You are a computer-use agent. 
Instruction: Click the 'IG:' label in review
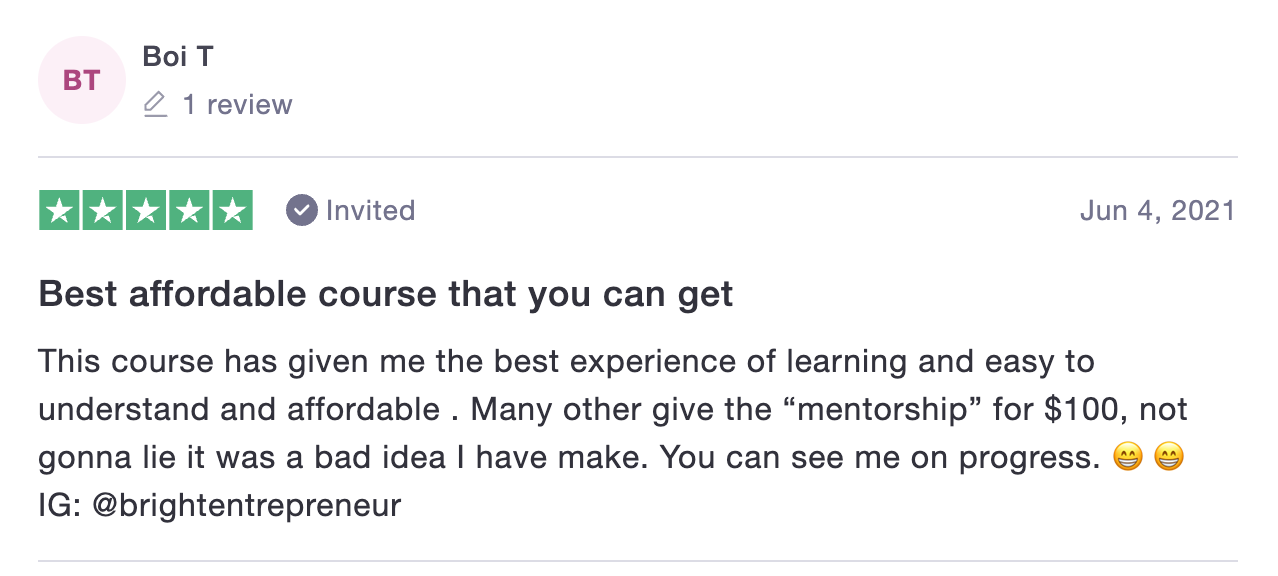coord(60,506)
